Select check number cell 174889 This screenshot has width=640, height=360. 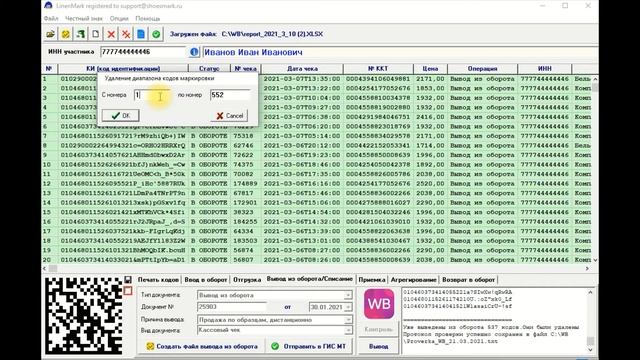pyautogui.click(x=245, y=184)
